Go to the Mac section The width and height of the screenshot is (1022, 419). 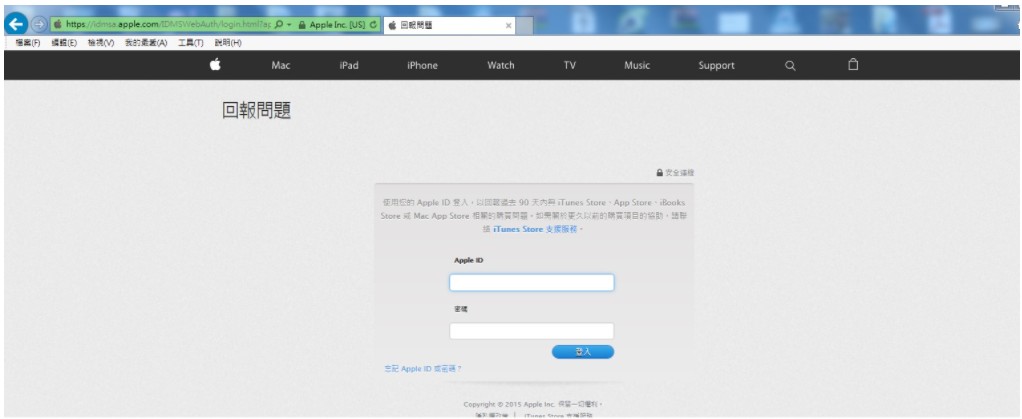click(x=281, y=66)
